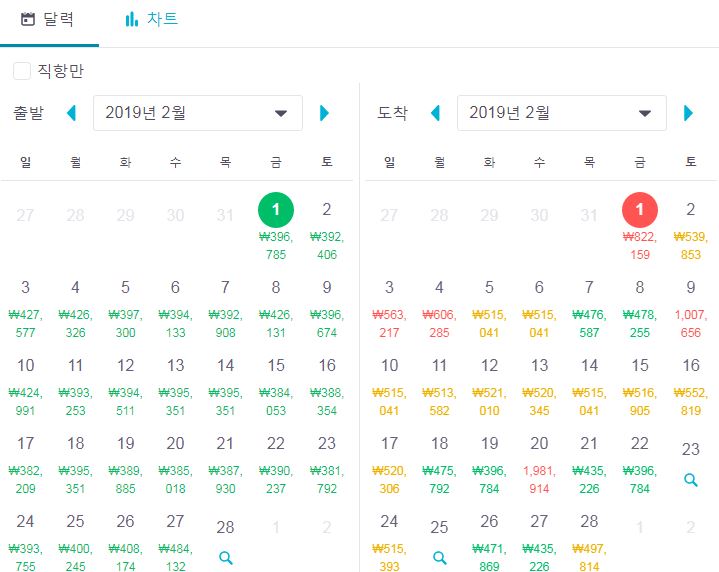The height and width of the screenshot is (572, 719).
Task: Choose arrival date 16 priced ₩552,819
Action: coord(691,388)
